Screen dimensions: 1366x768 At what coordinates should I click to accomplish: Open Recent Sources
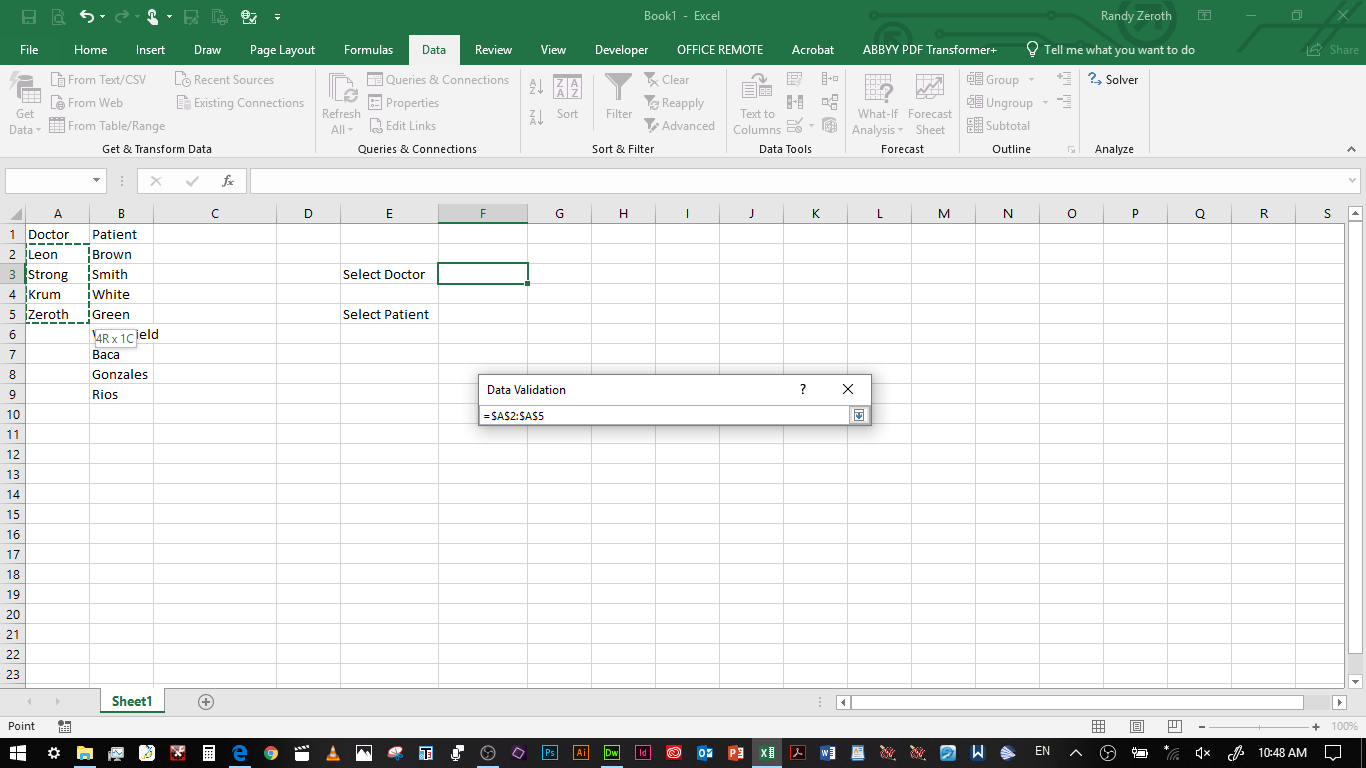click(224, 80)
